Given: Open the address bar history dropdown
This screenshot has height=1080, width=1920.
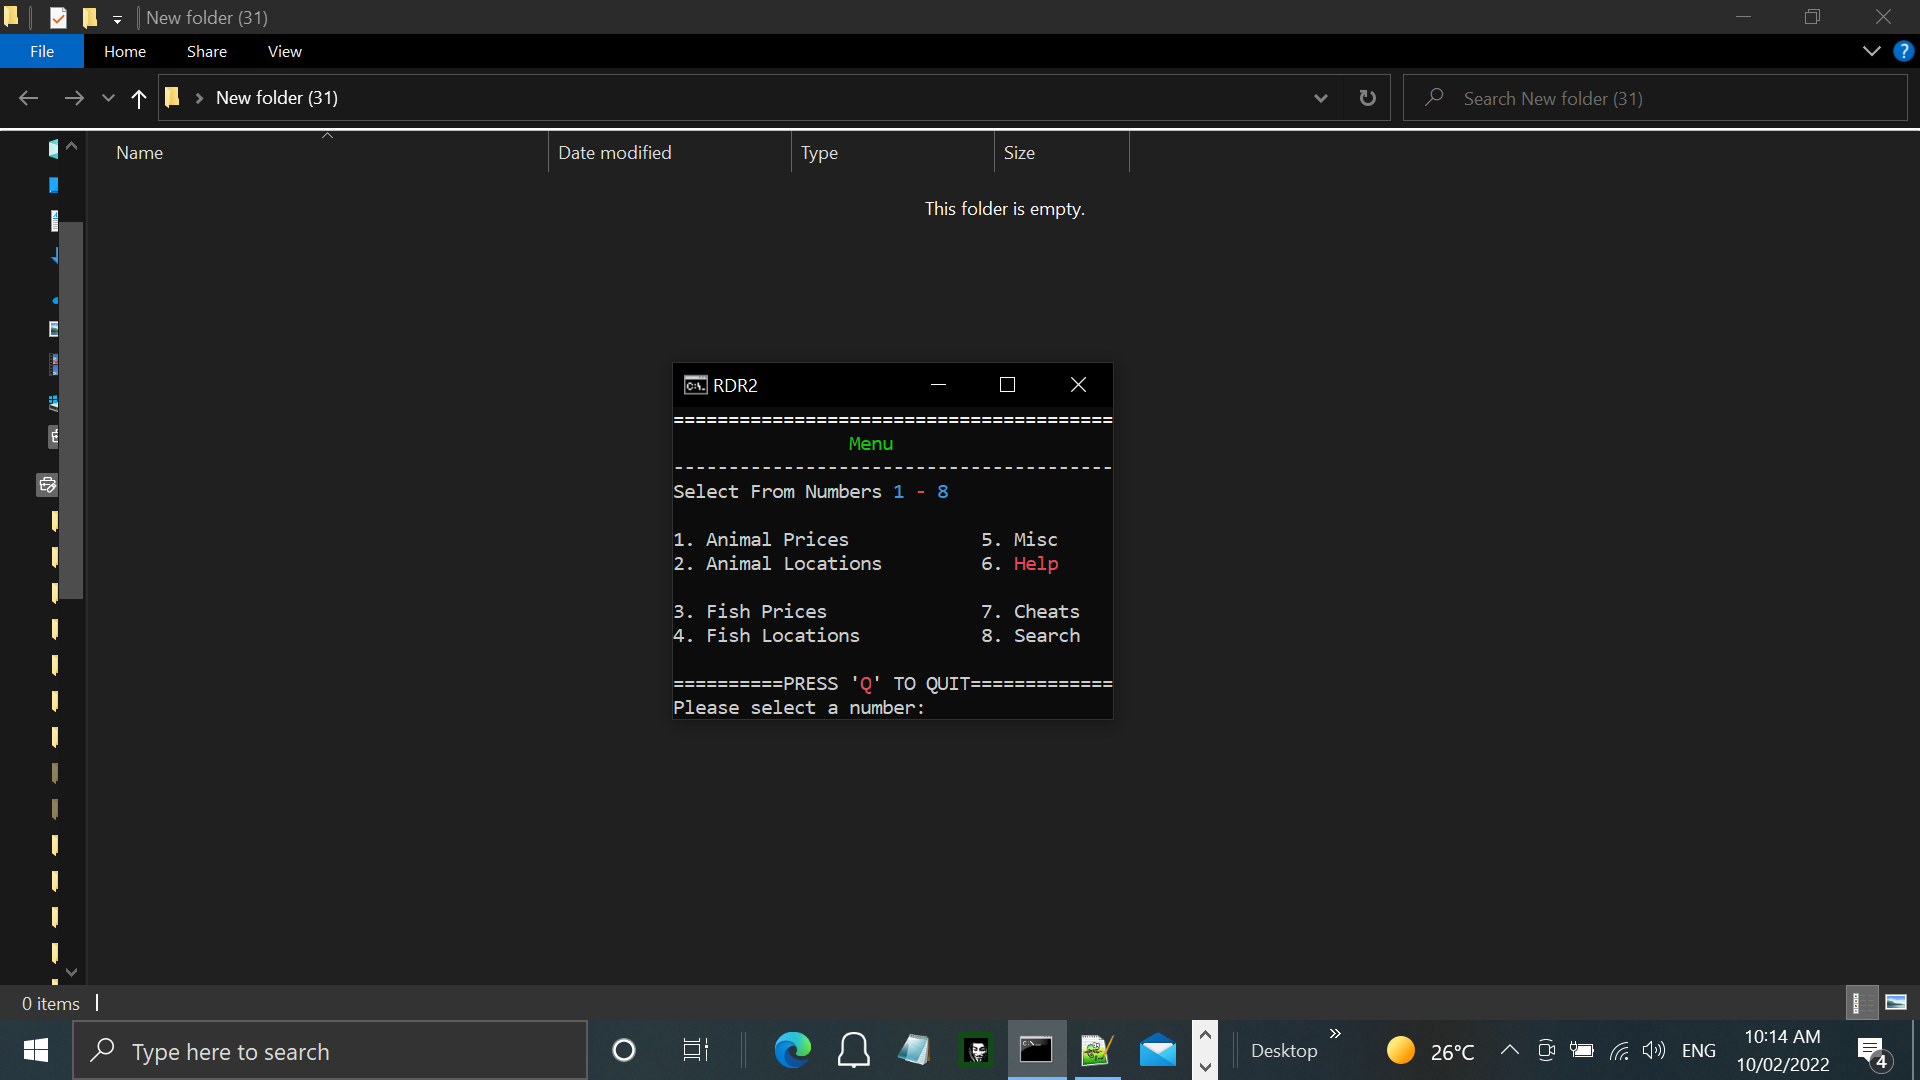Looking at the screenshot, I should (1320, 98).
